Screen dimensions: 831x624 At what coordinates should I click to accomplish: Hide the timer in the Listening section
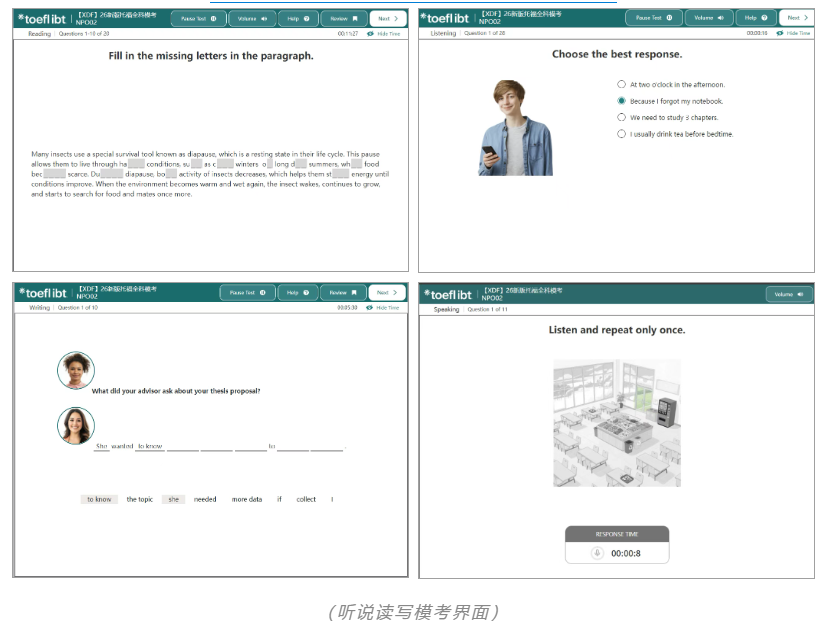(793, 33)
